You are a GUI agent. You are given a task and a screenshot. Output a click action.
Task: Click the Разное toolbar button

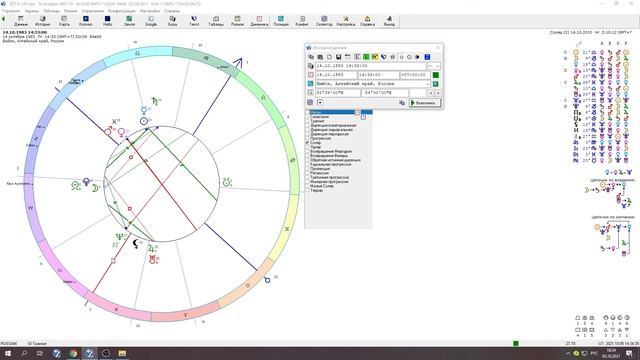tap(238, 21)
